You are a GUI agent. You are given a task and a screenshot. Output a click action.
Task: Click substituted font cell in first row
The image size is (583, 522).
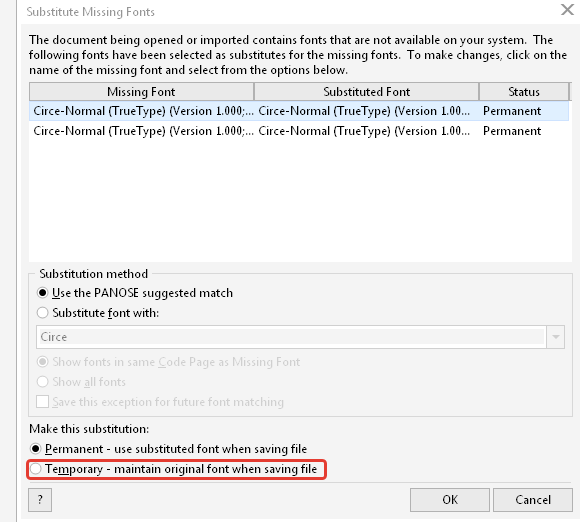[x=364, y=111]
